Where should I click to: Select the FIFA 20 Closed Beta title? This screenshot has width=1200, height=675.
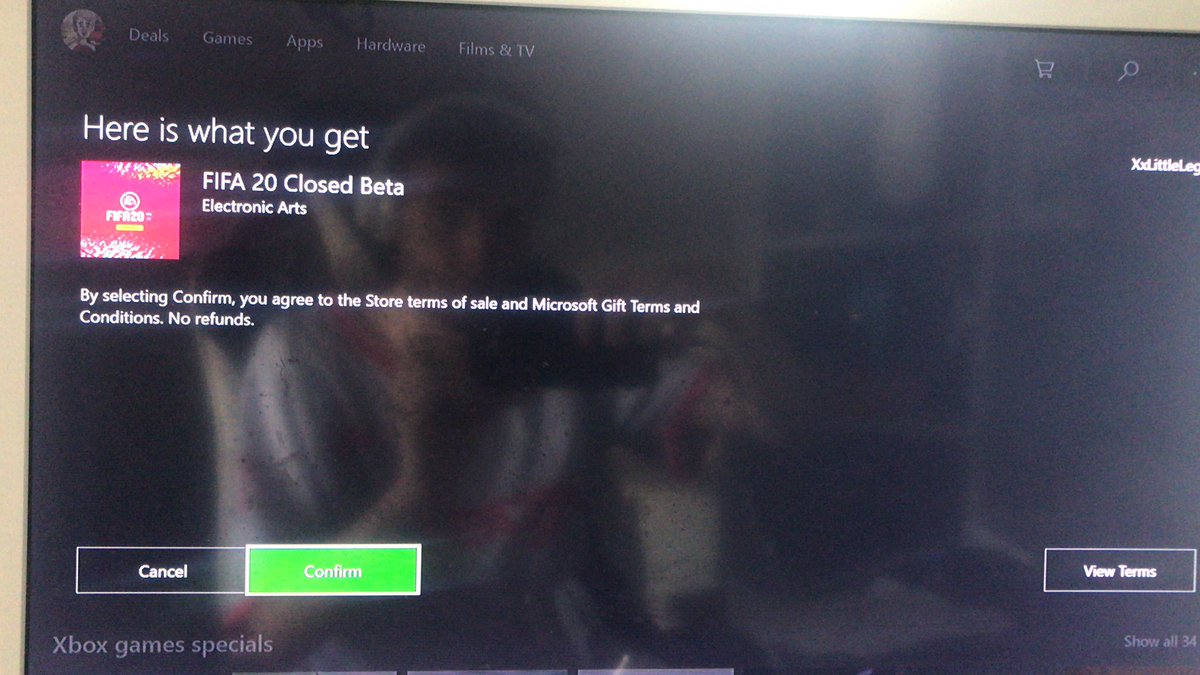coord(303,184)
